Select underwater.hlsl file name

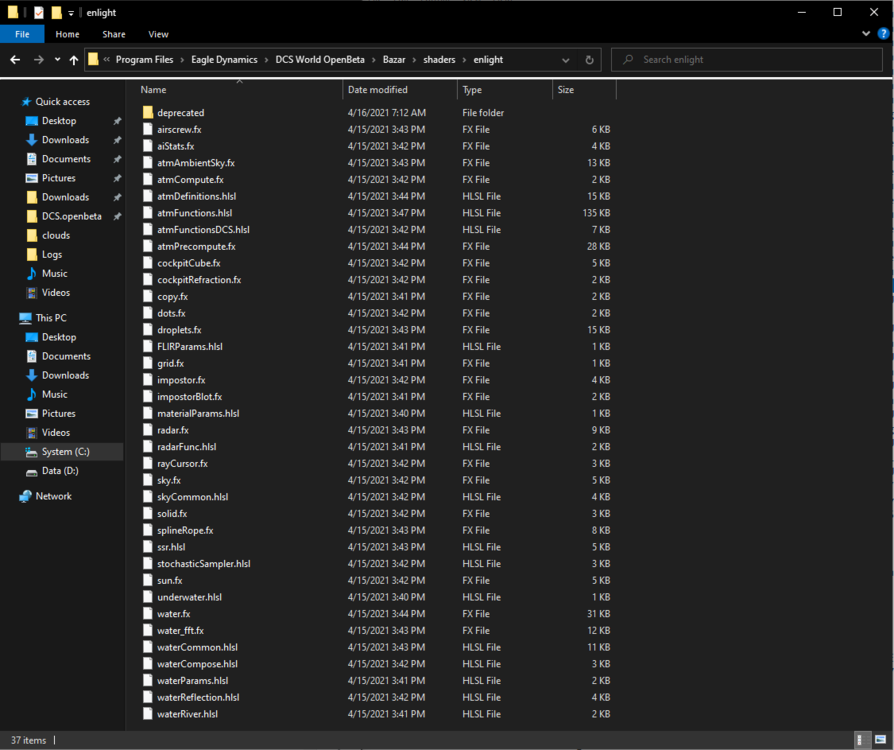189,597
